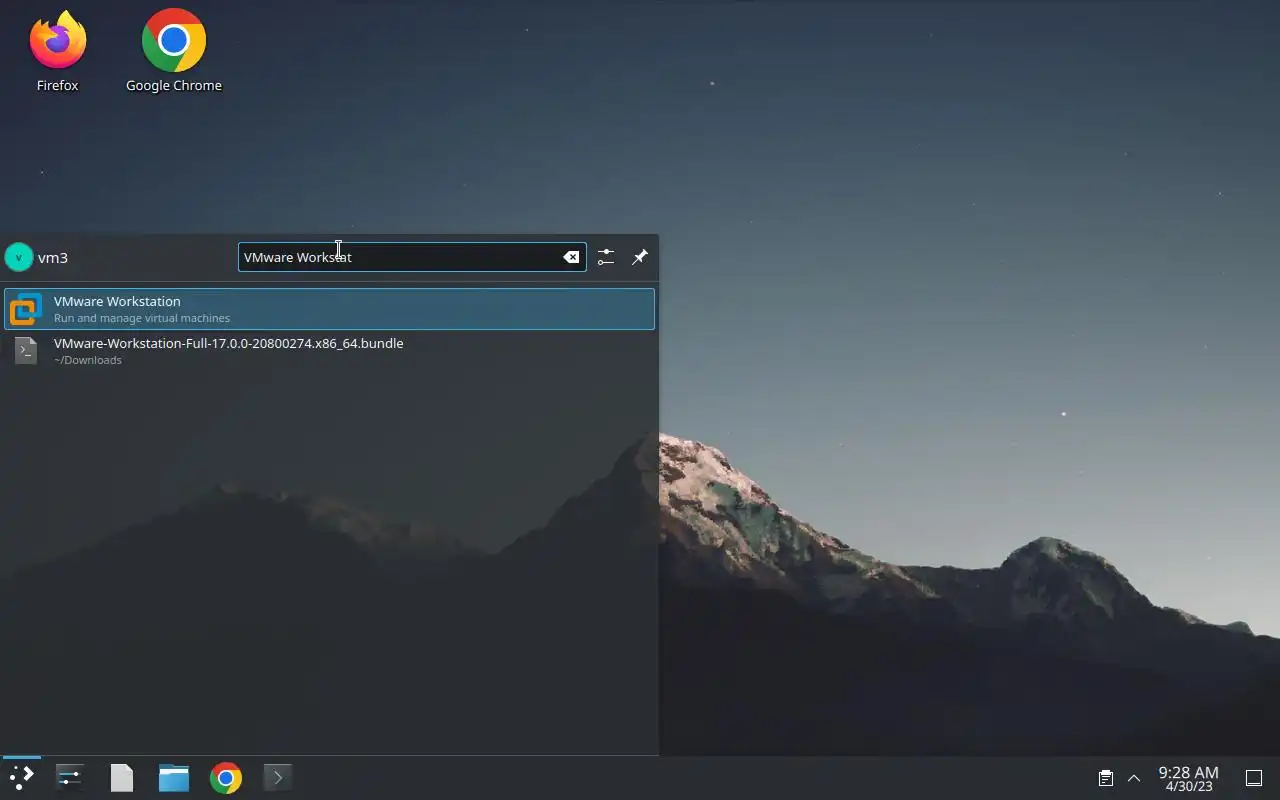The height and width of the screenshot is (800, 1280).
Task: Open the Konsole terminal from the taskbar
Action: (277, 778)
